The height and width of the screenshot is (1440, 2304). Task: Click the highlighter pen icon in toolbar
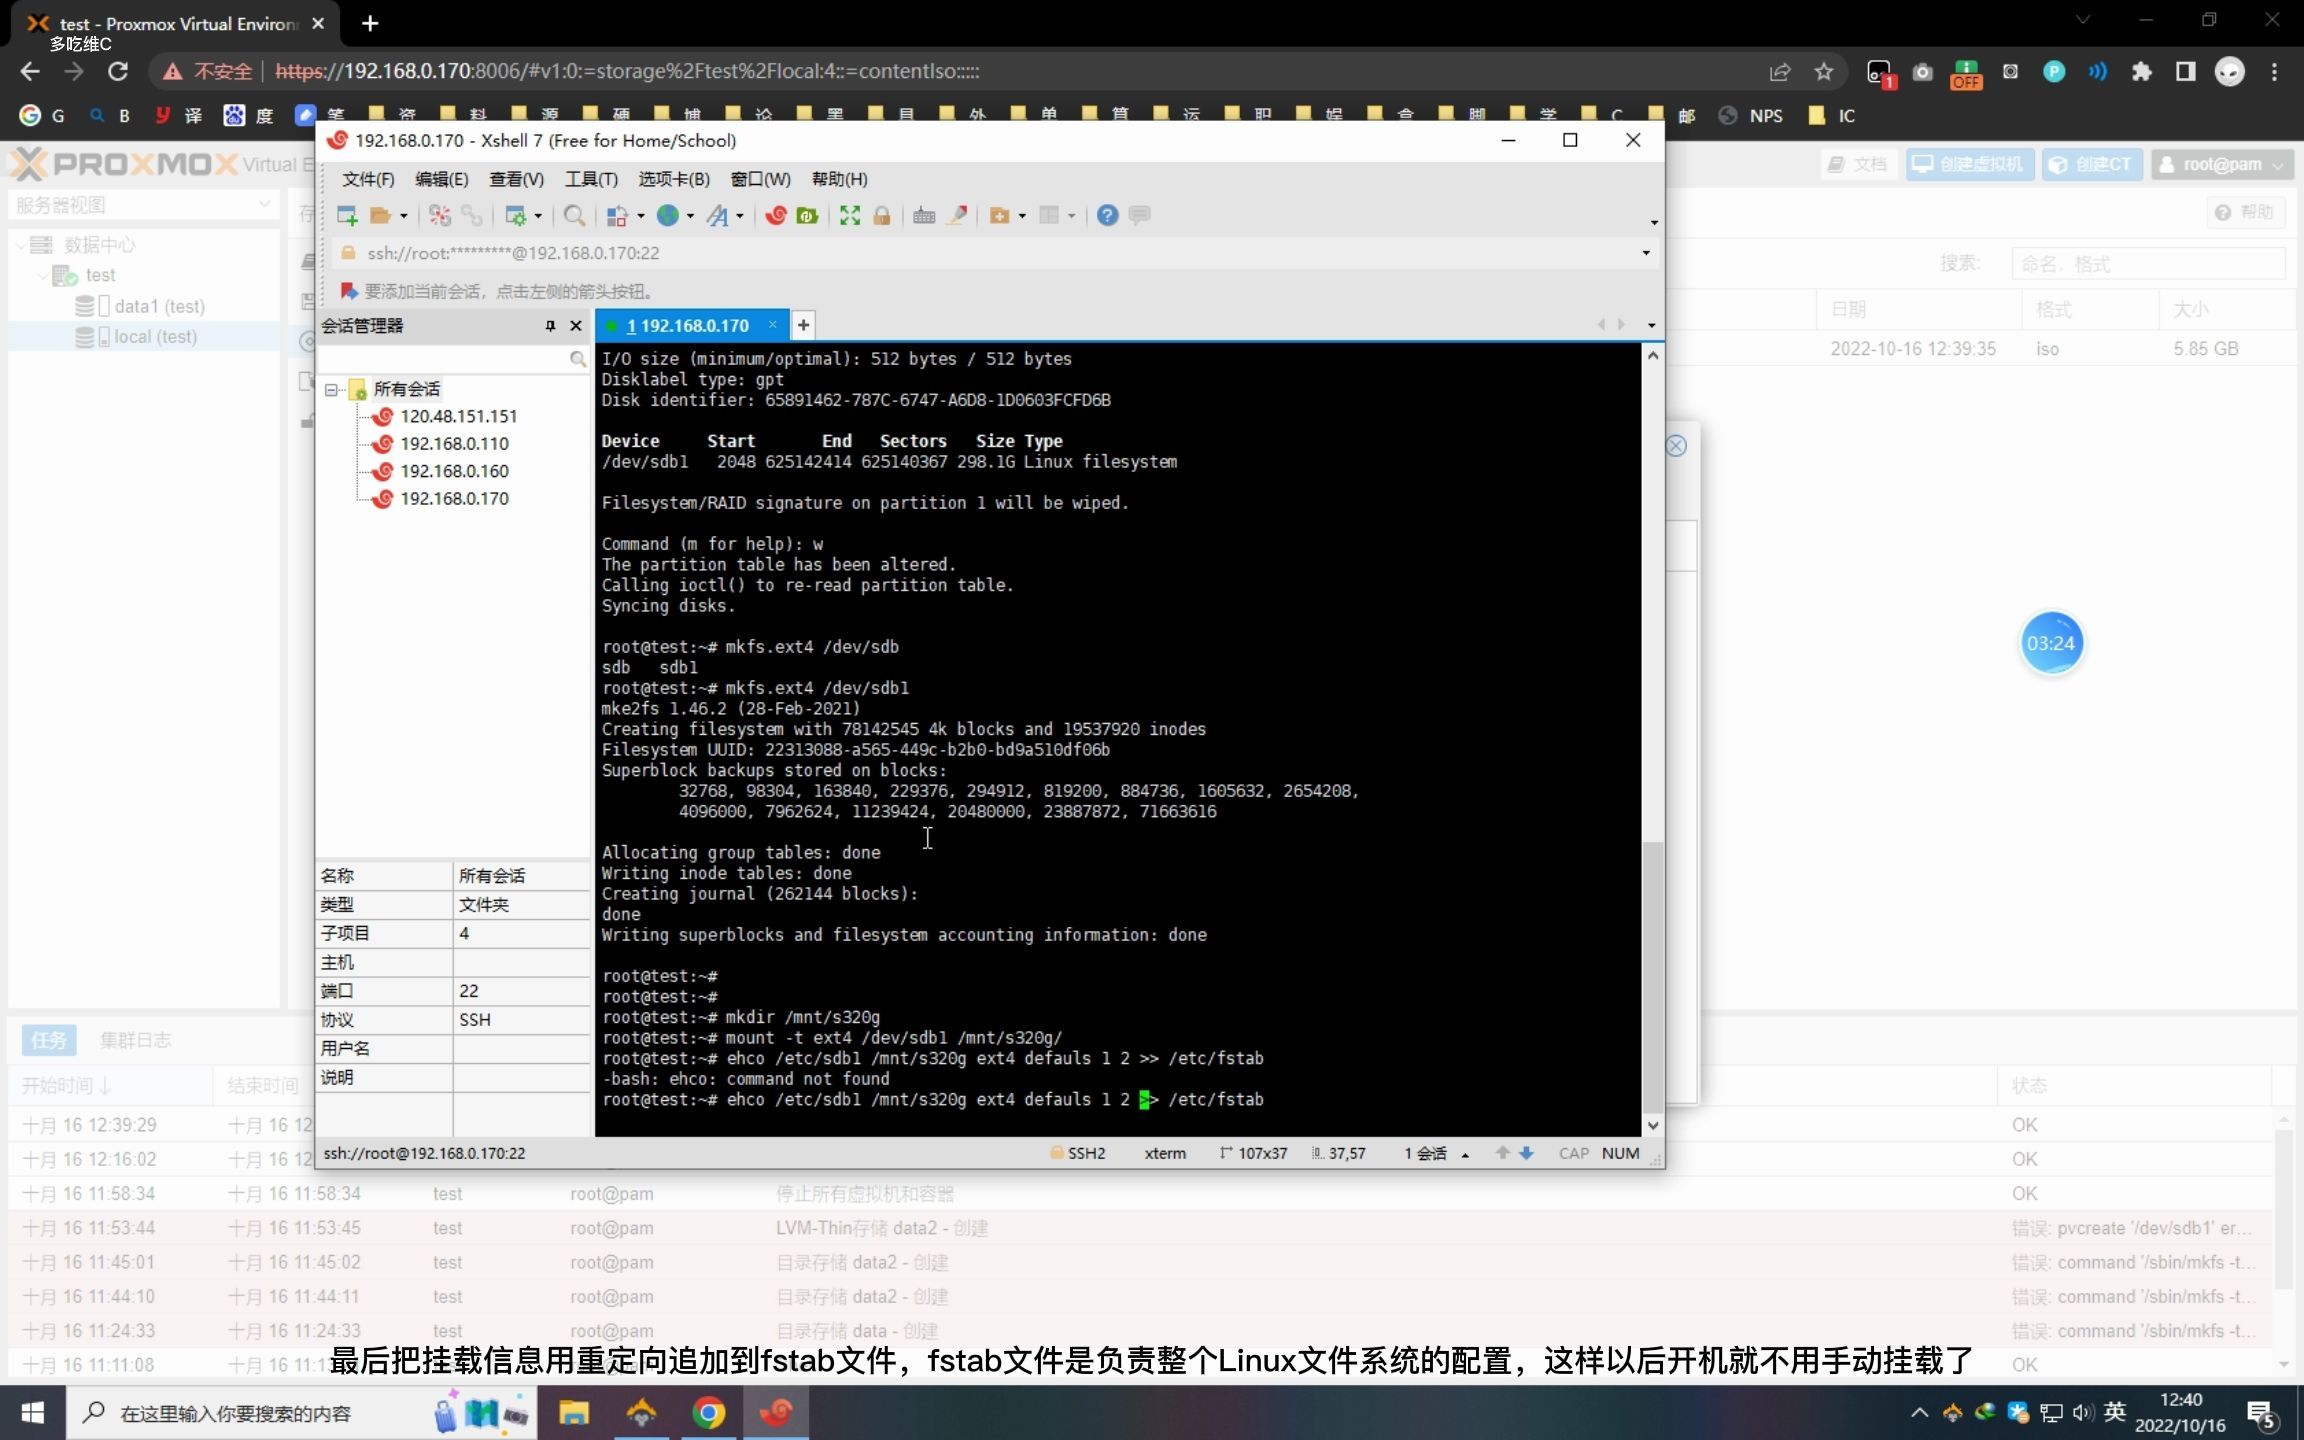[x=957, y=215]
